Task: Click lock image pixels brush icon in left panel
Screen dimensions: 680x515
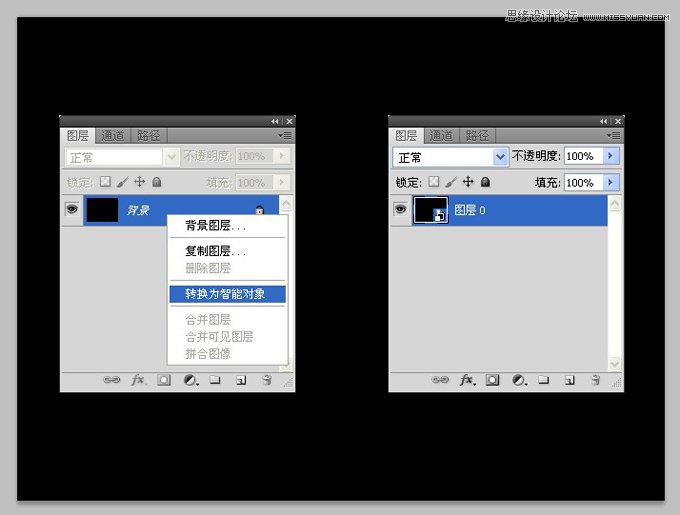Action: point(123,182)
